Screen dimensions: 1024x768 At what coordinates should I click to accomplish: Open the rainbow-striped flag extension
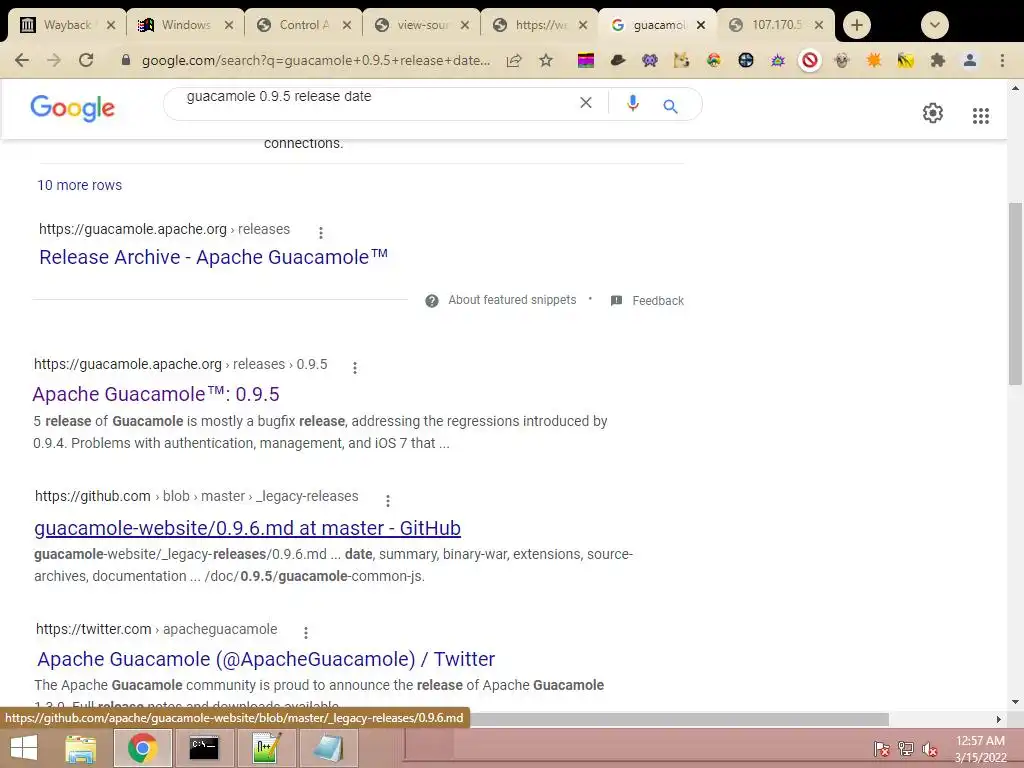[x=586, y=61]
